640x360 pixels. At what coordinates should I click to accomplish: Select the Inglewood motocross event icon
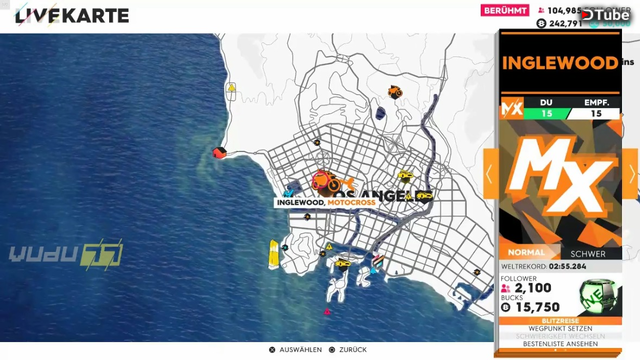[x=327, y=182]
